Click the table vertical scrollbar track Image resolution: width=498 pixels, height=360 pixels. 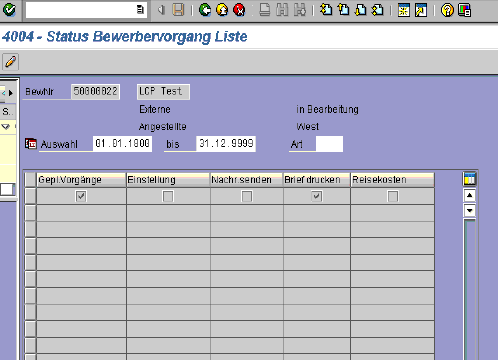point(469,288)
